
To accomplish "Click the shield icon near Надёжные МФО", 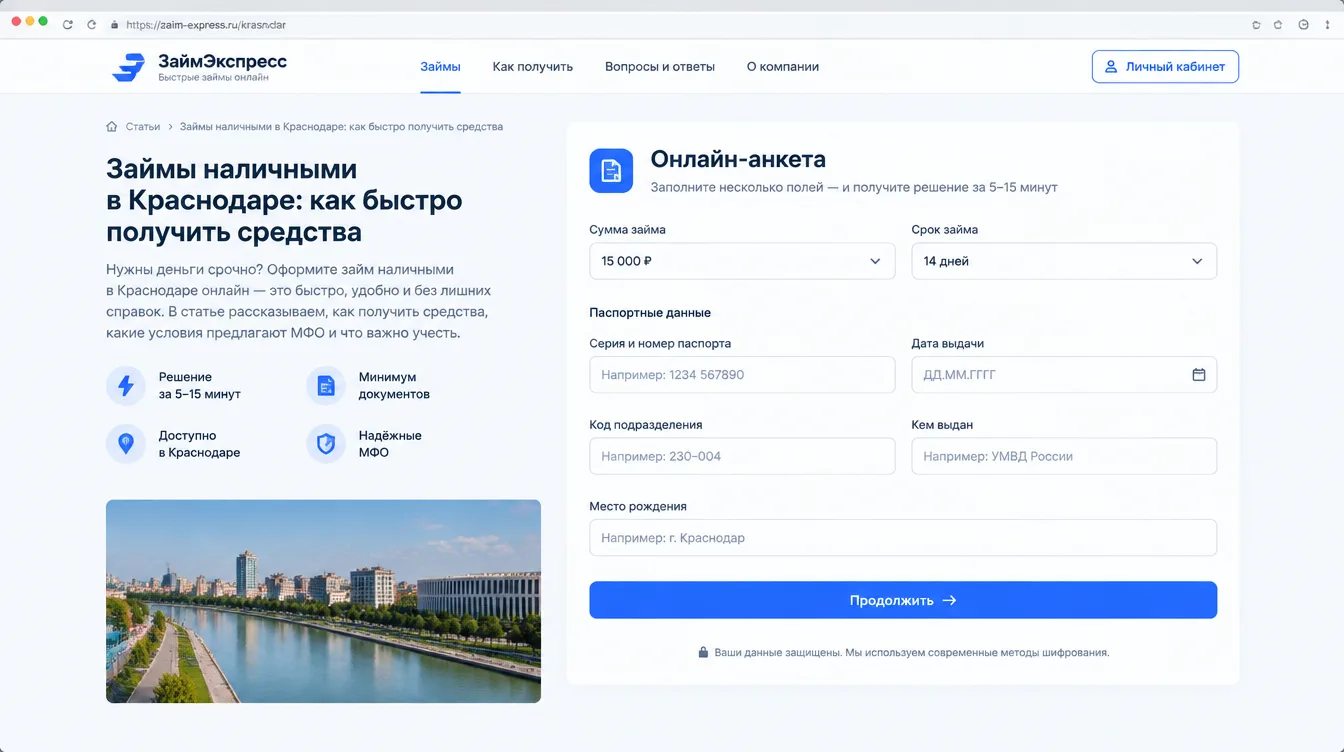I will [326, 443].
